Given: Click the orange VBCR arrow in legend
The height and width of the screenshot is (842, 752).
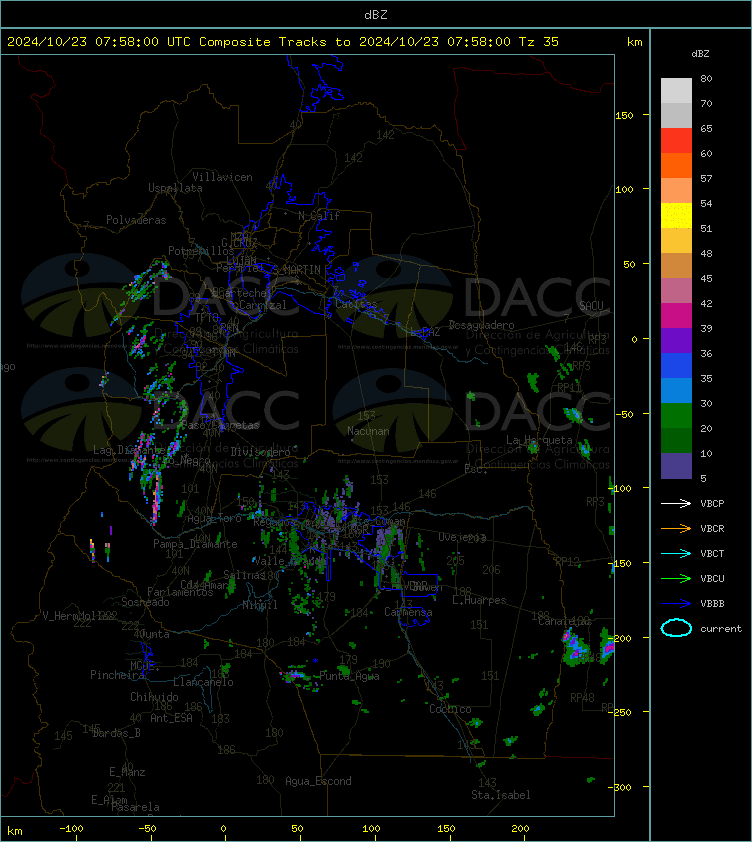Looking at the screenshot, I should coord(676,528).
